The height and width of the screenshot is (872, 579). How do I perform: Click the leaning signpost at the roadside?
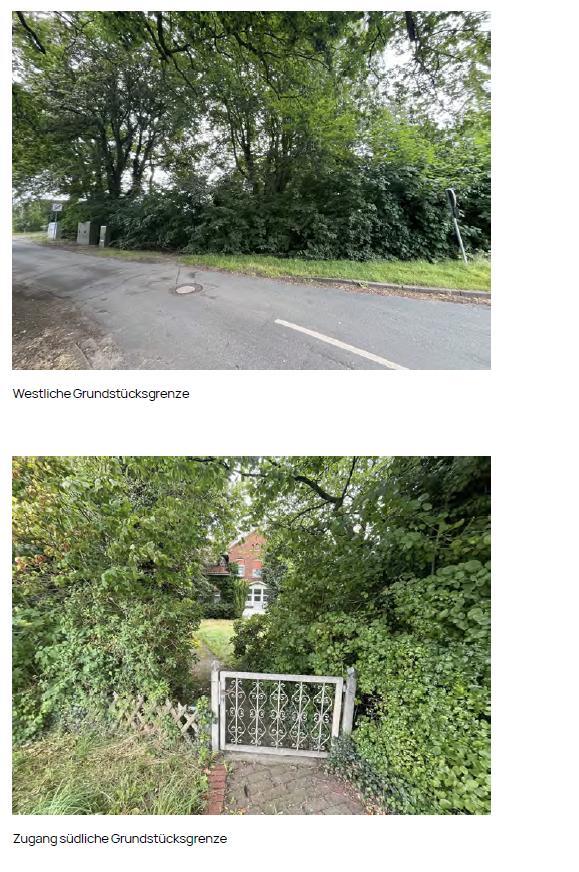(x=456, y=224)
